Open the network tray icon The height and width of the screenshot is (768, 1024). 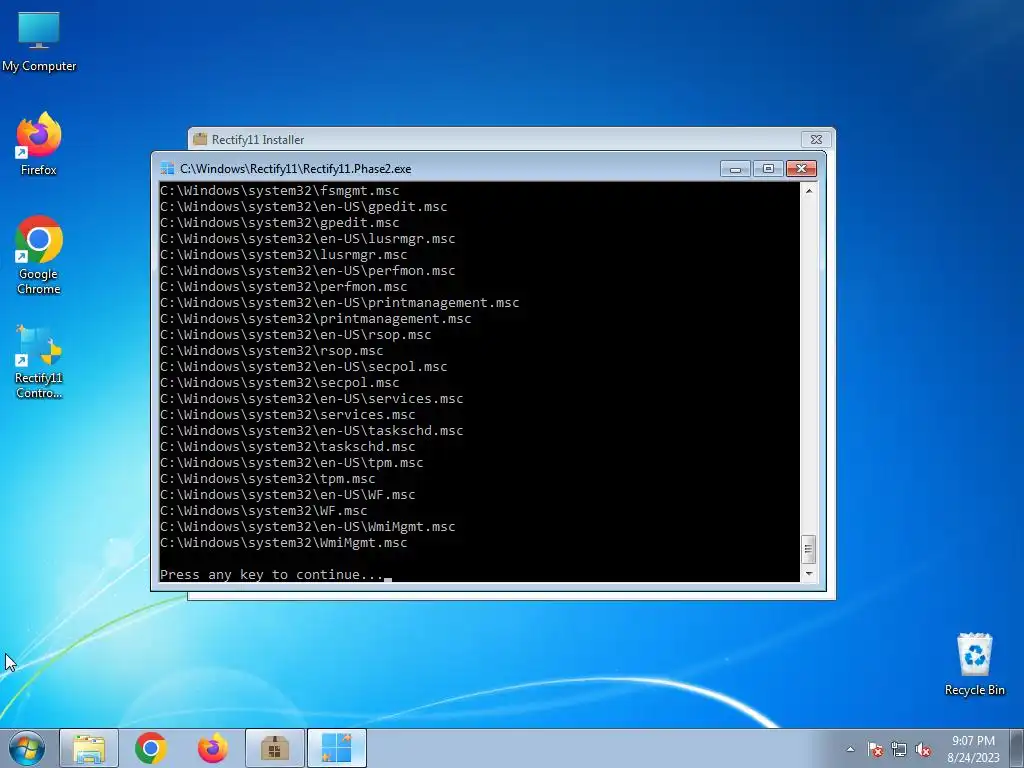pos(899,749)
